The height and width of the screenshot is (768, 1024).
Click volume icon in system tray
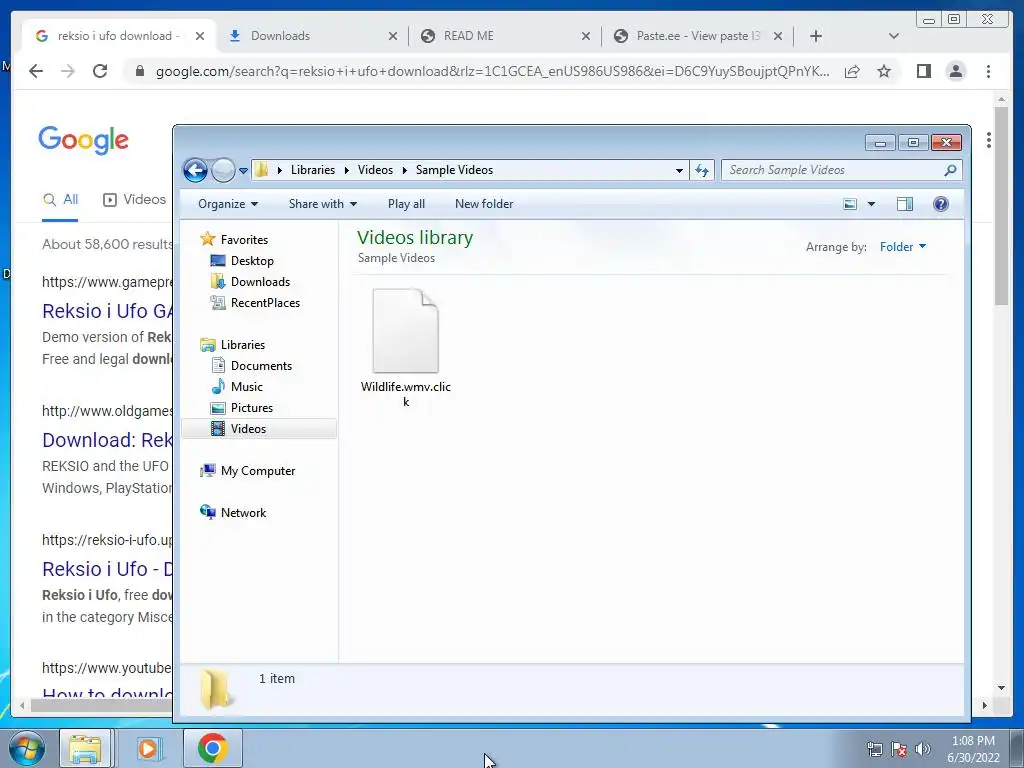click(x=923, y=749)
